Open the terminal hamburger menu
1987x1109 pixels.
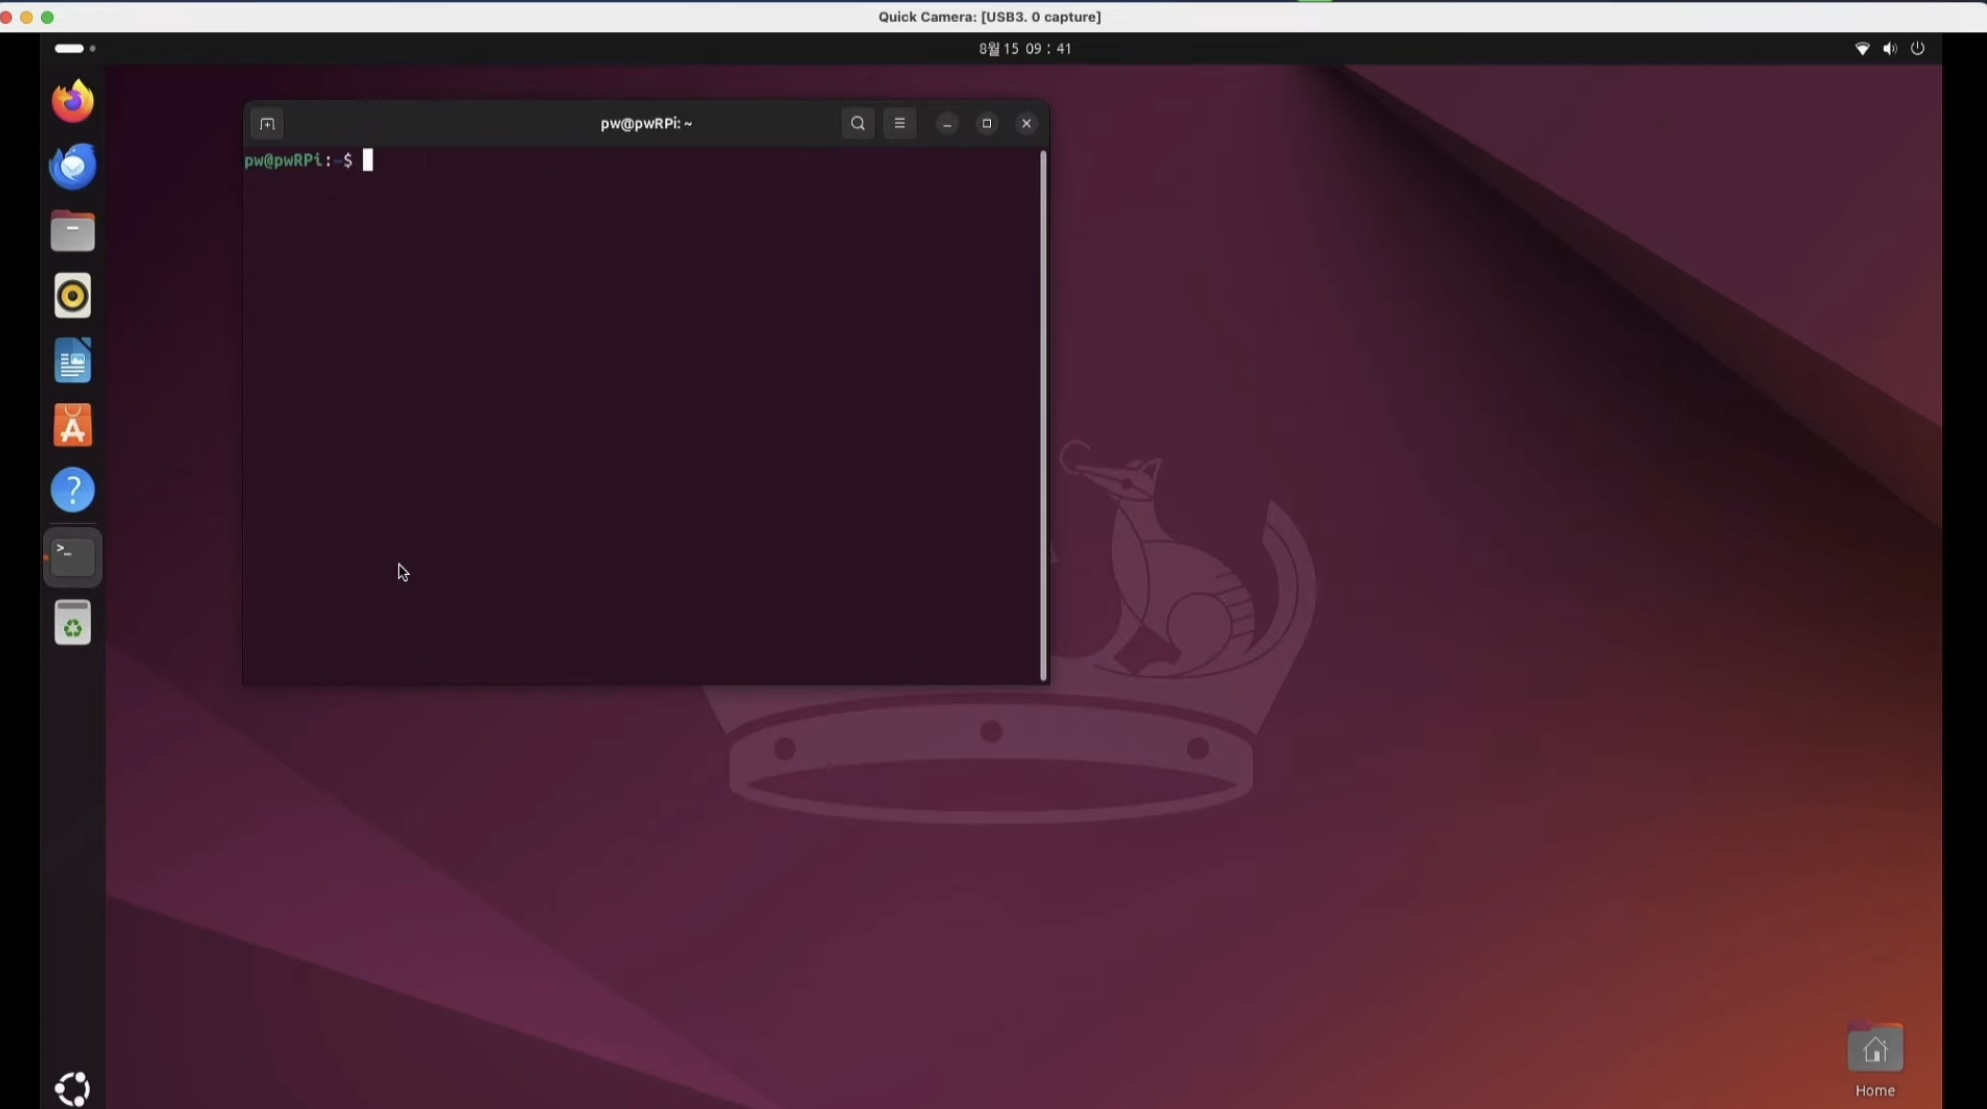[x=899, y=123]
